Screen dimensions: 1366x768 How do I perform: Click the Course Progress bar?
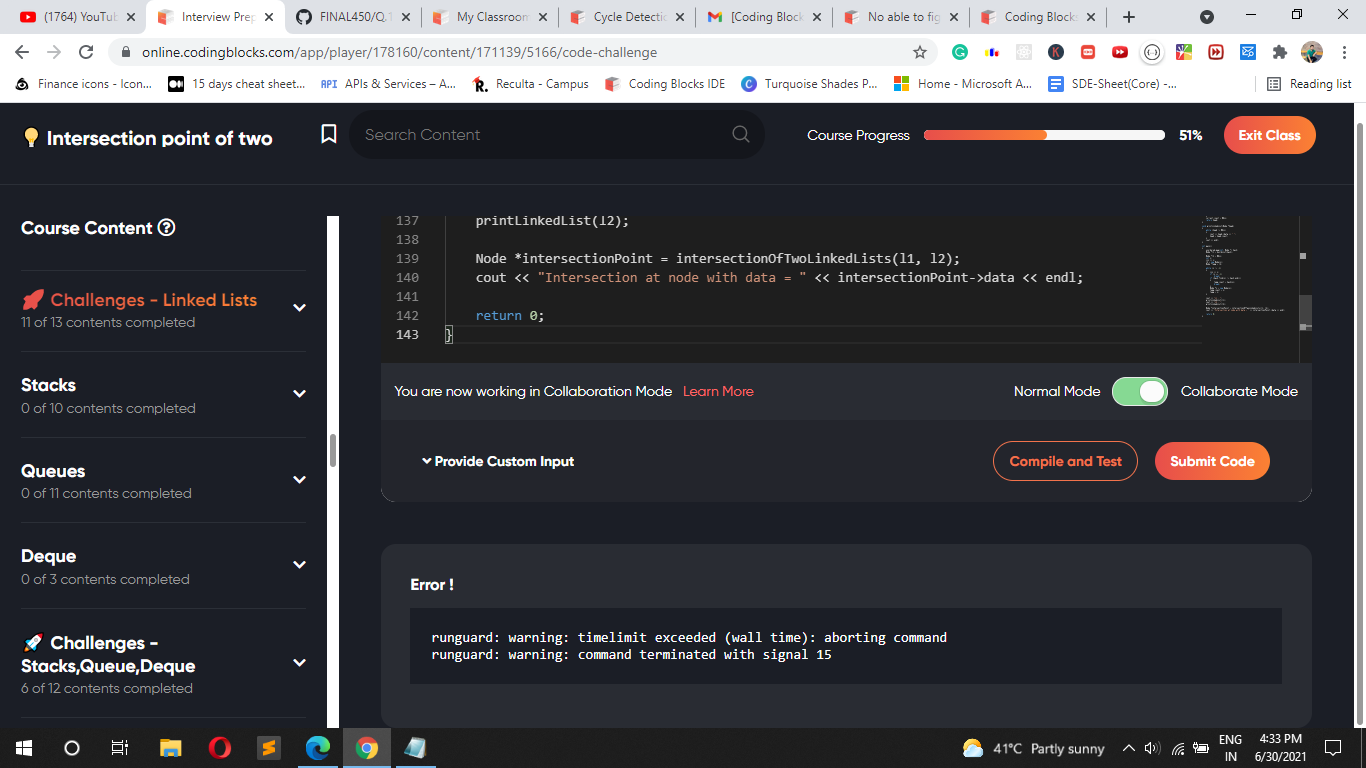tap(1044, 135)
